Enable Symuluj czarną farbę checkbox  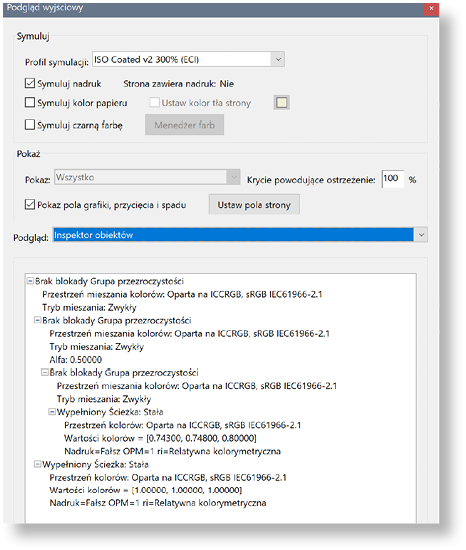pyautogui.click(x=30, y=125)
